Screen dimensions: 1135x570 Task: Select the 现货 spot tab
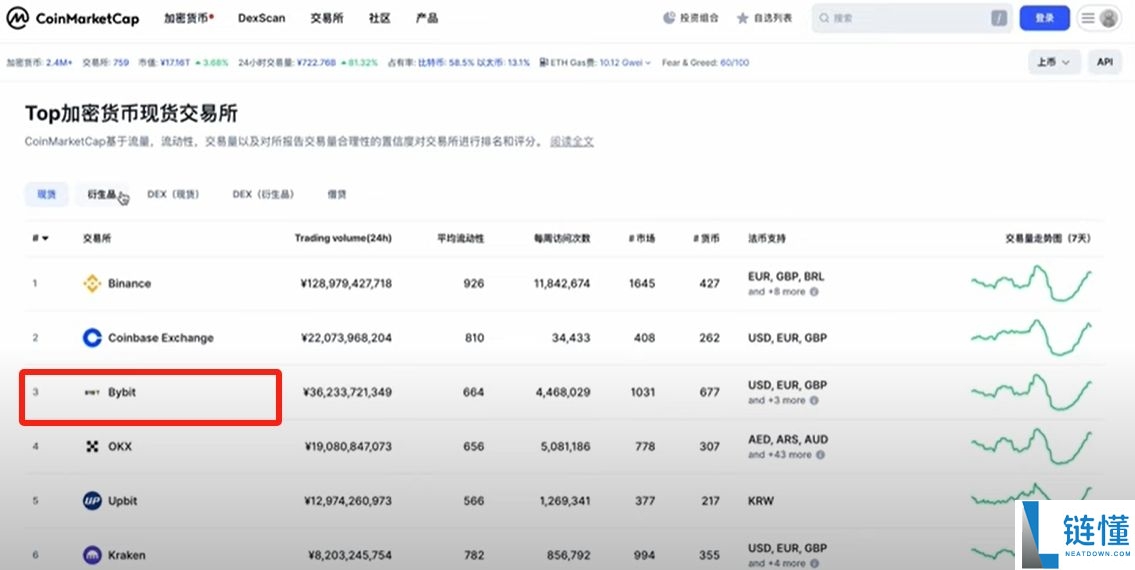46,194
